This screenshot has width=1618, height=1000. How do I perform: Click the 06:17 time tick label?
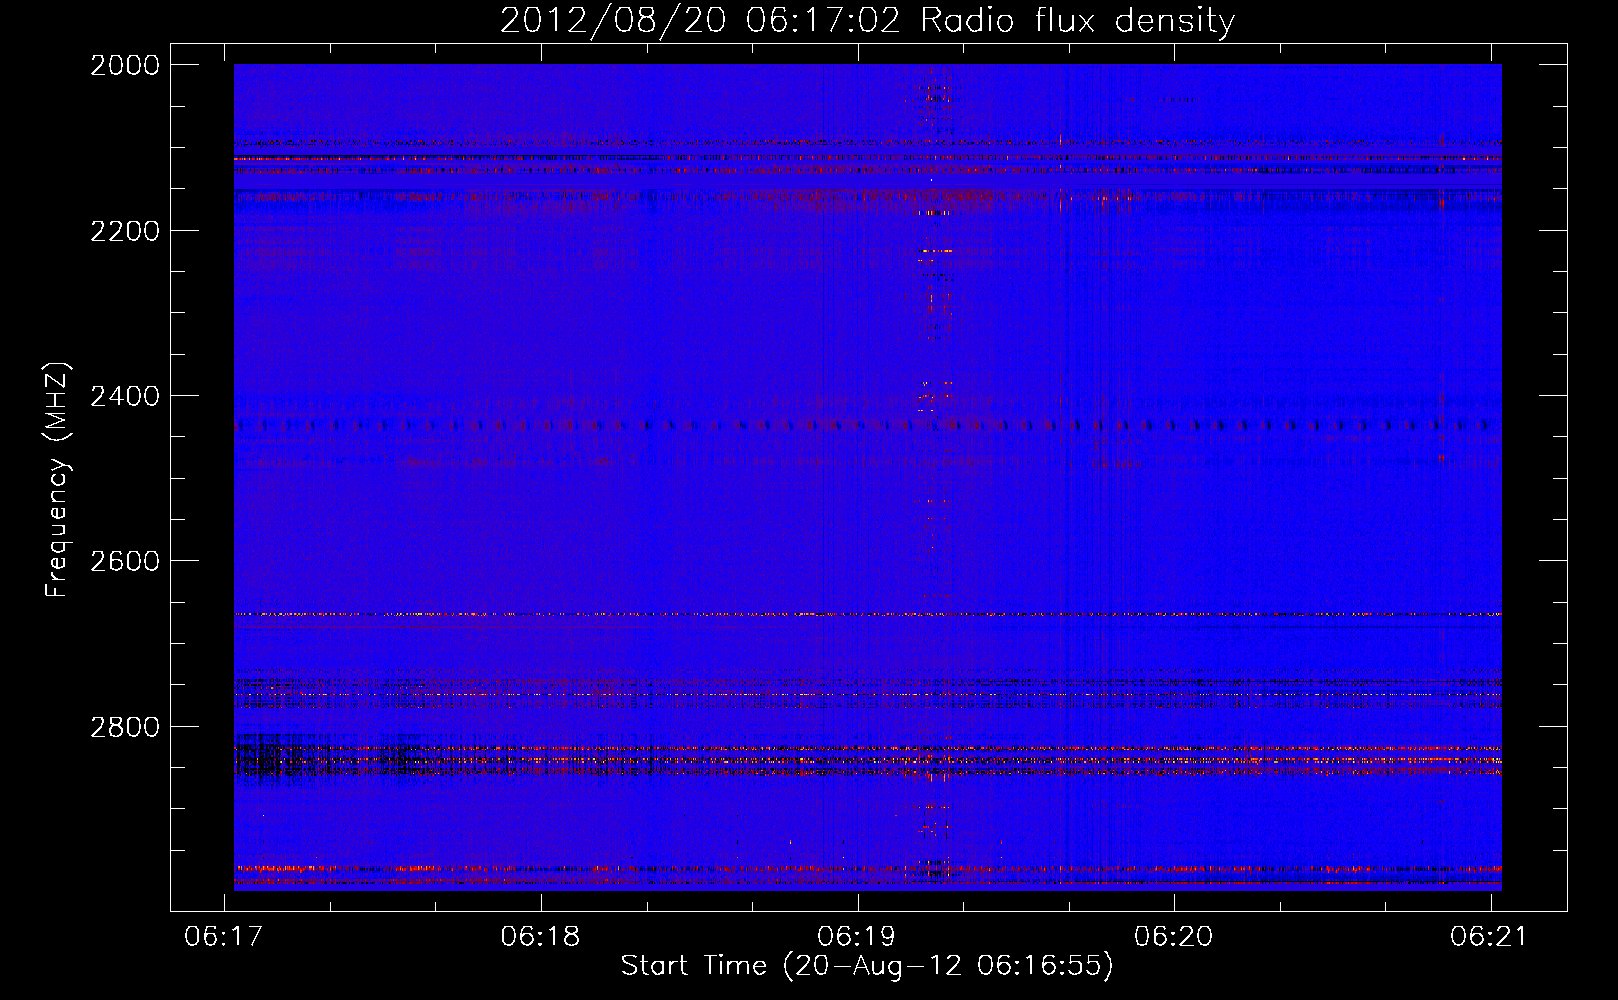point(224,936)
